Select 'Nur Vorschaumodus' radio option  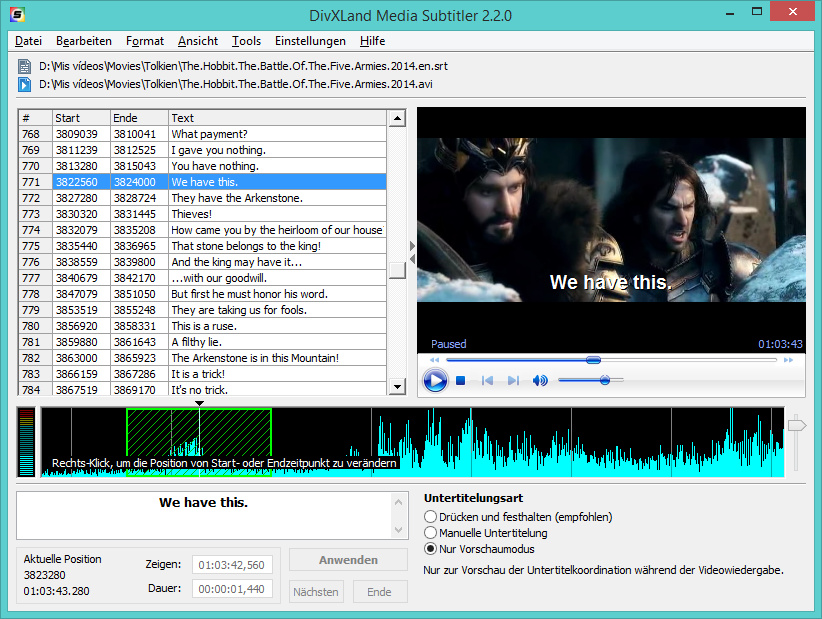(431, 549)
